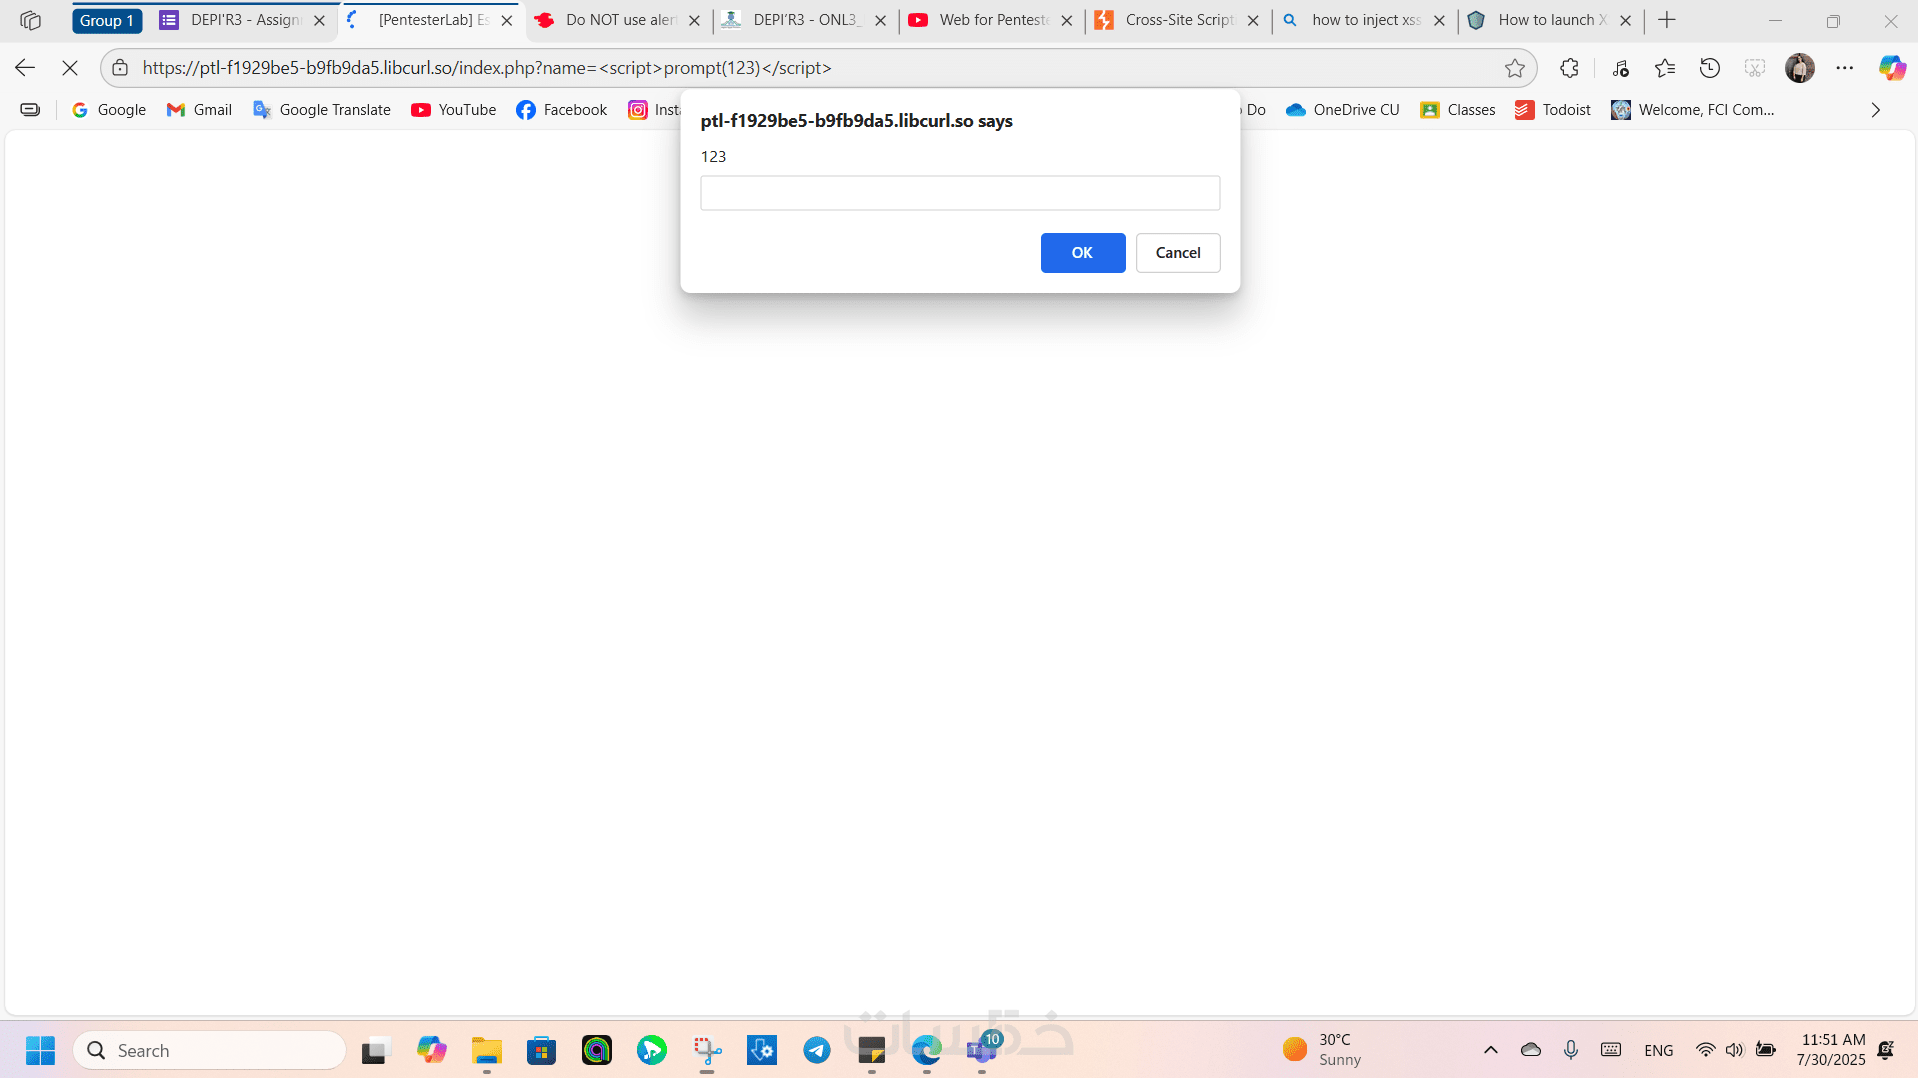
Task: Open OneDrive CU bookmark
Action: pos(1343,110)
